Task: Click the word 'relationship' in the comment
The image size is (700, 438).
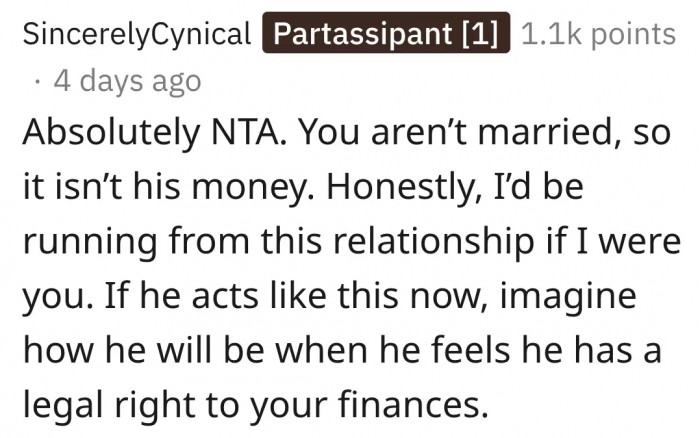Action: click(x=433, y=241)
